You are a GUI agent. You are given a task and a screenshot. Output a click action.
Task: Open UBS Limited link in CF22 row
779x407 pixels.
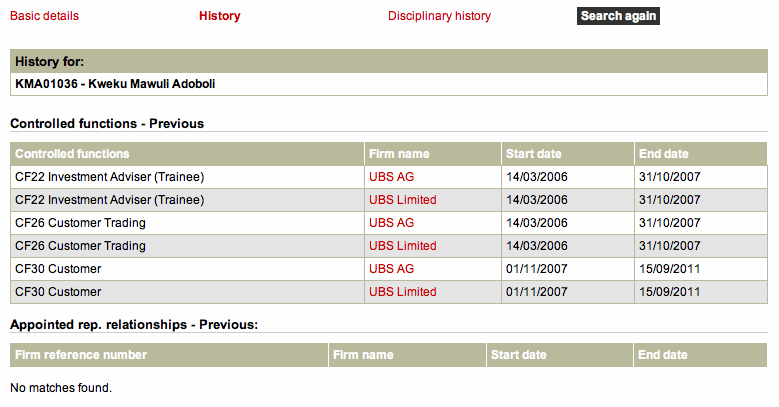402,200
